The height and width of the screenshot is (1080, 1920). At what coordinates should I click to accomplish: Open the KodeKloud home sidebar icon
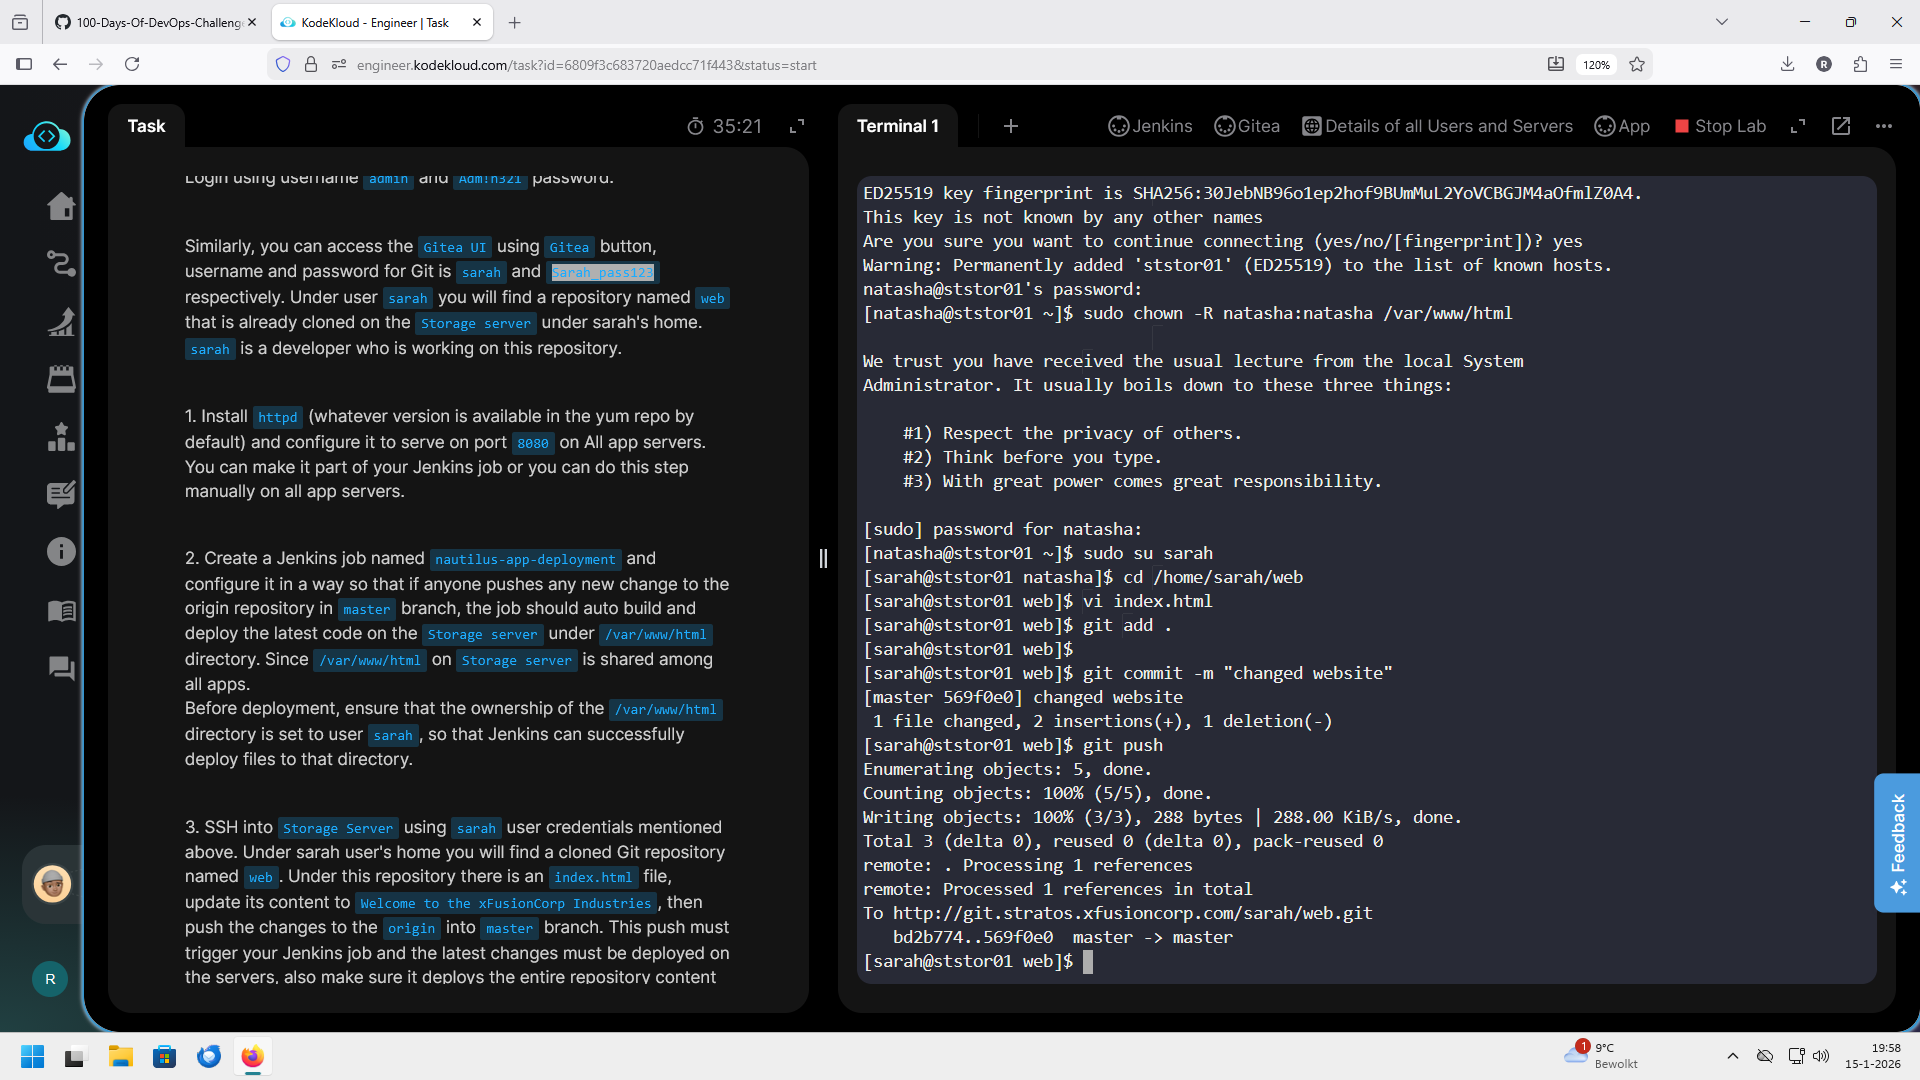[x=61, y=206]
